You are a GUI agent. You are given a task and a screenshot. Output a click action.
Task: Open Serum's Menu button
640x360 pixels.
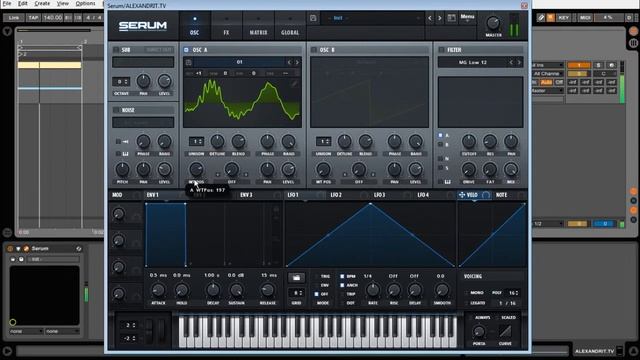467,17
